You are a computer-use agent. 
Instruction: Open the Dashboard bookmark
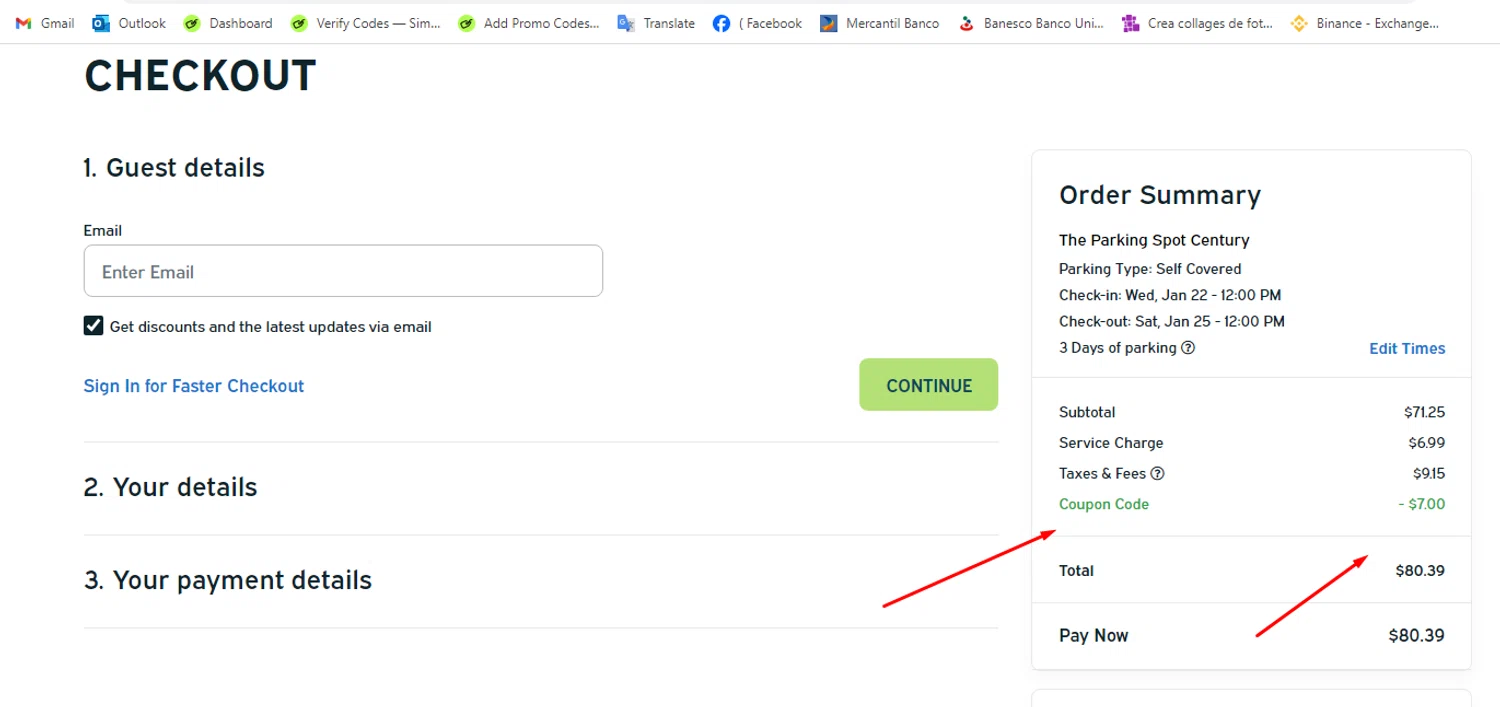[228, 23]
